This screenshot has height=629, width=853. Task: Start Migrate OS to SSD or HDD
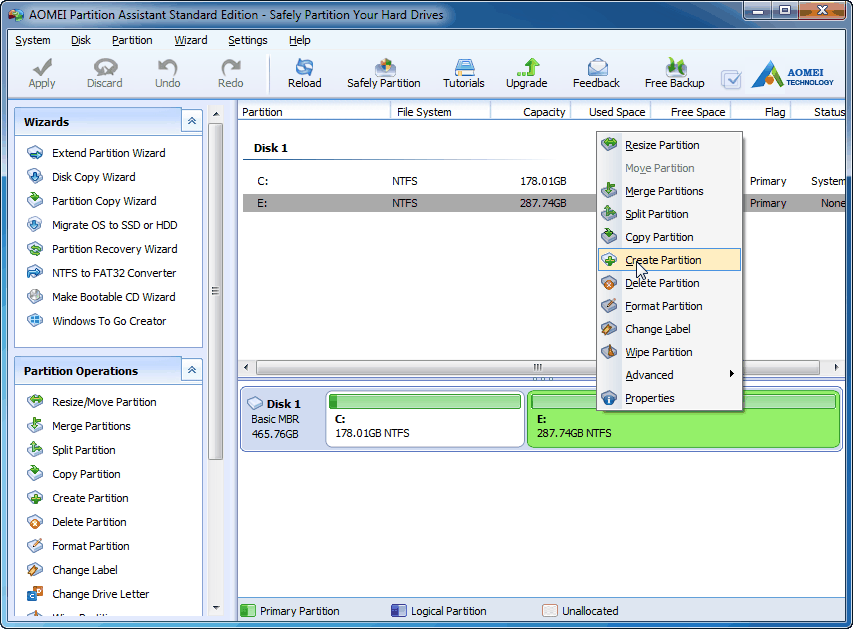[102, 225]
